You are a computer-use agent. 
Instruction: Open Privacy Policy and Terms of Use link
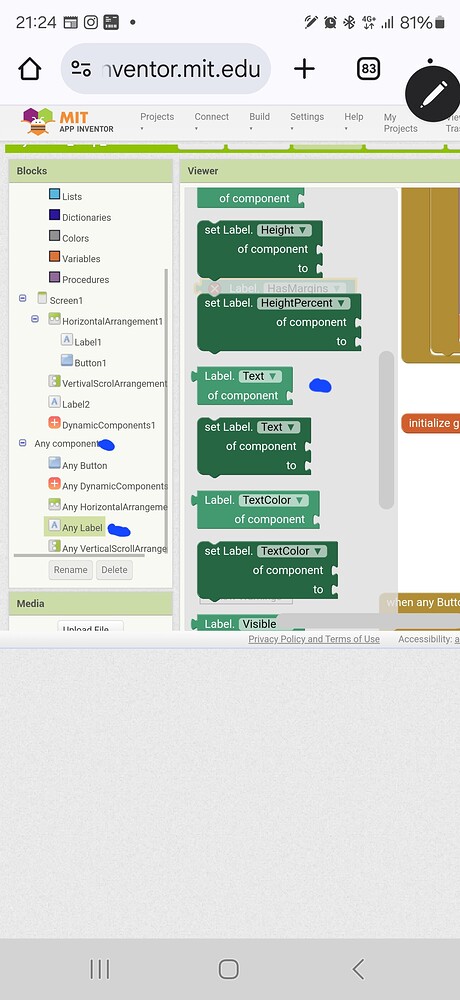(314, 639)
